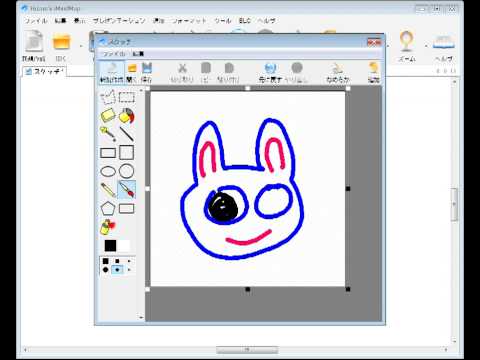The width and height of the screenshot is (480, 360).
Task: Click the down arrow below tool palette
Action: pyautogui.click(x=141, y=317)
